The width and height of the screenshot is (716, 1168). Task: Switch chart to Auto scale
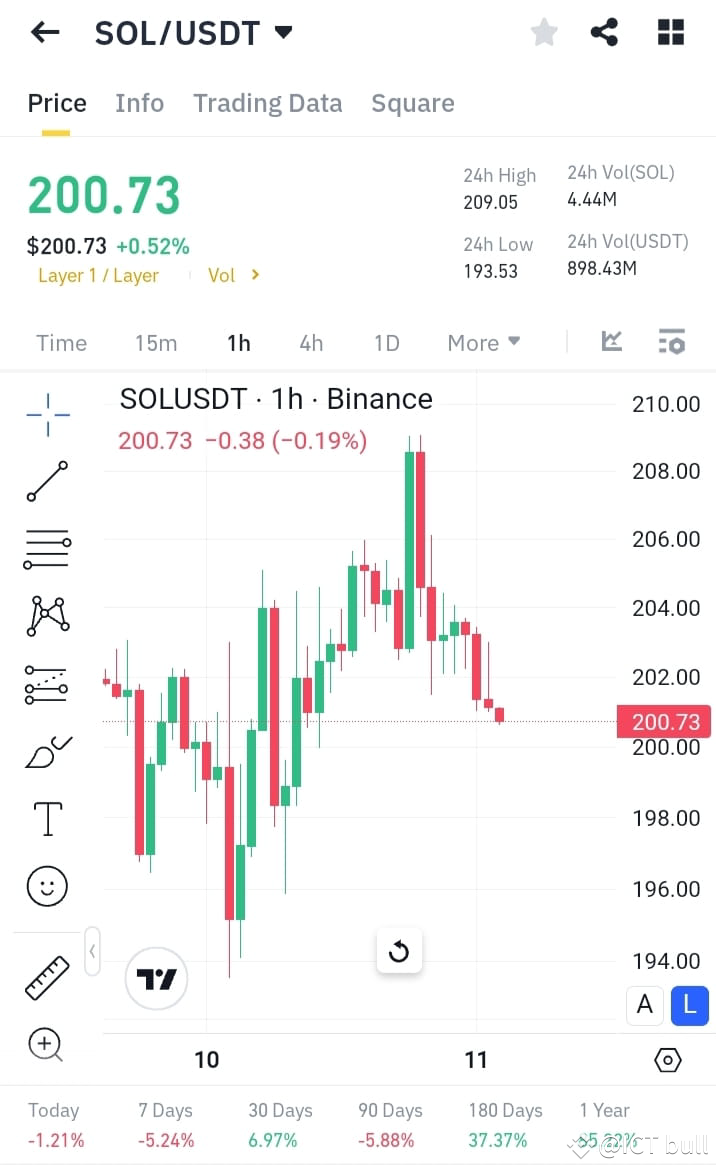click(645, 1006)
